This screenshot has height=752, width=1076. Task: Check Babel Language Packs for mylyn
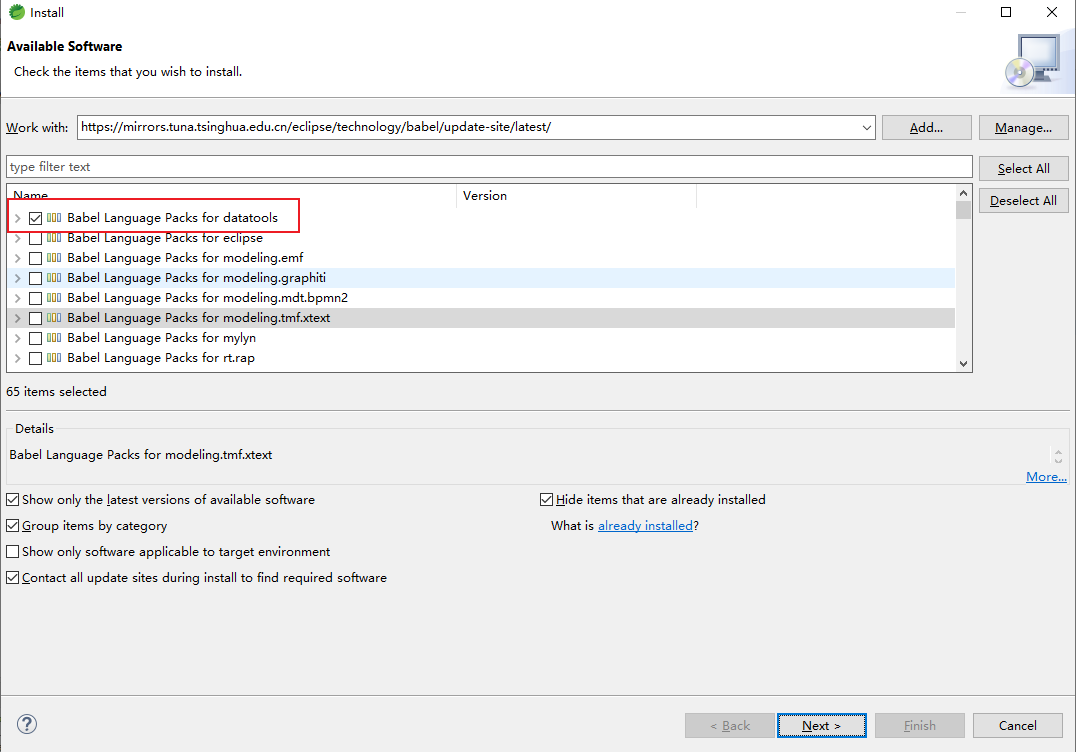[36, 338]
